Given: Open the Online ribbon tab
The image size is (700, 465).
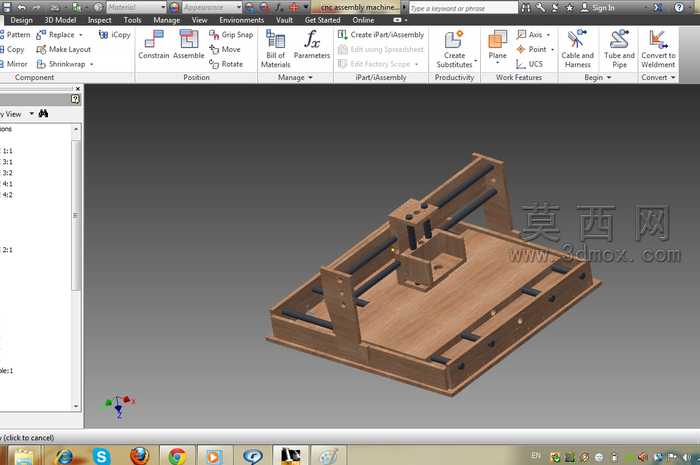Looking at the screenshot, I should point(363,20).
